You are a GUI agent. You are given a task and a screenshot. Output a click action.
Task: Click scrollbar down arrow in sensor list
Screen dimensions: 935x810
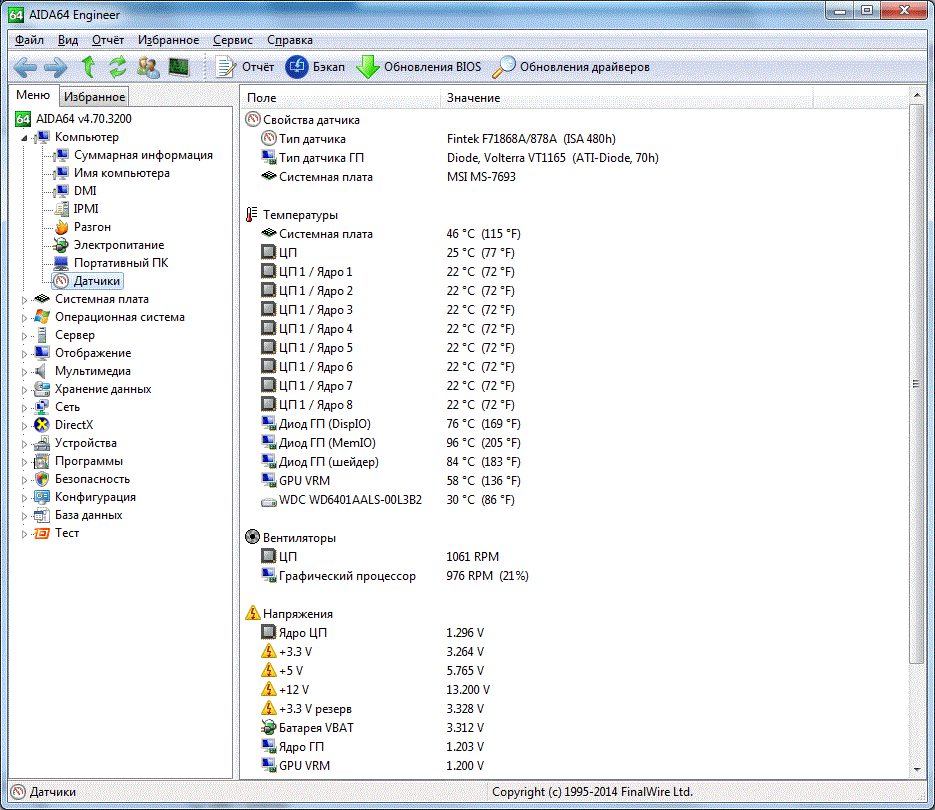[917, 770]
